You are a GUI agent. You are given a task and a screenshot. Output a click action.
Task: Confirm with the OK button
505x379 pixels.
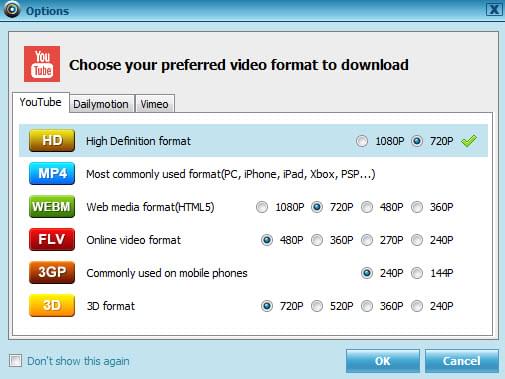coord(383,361)
